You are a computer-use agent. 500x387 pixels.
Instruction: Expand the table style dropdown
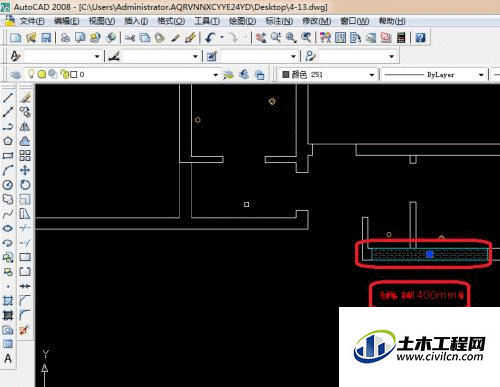(x=293, y=56)
